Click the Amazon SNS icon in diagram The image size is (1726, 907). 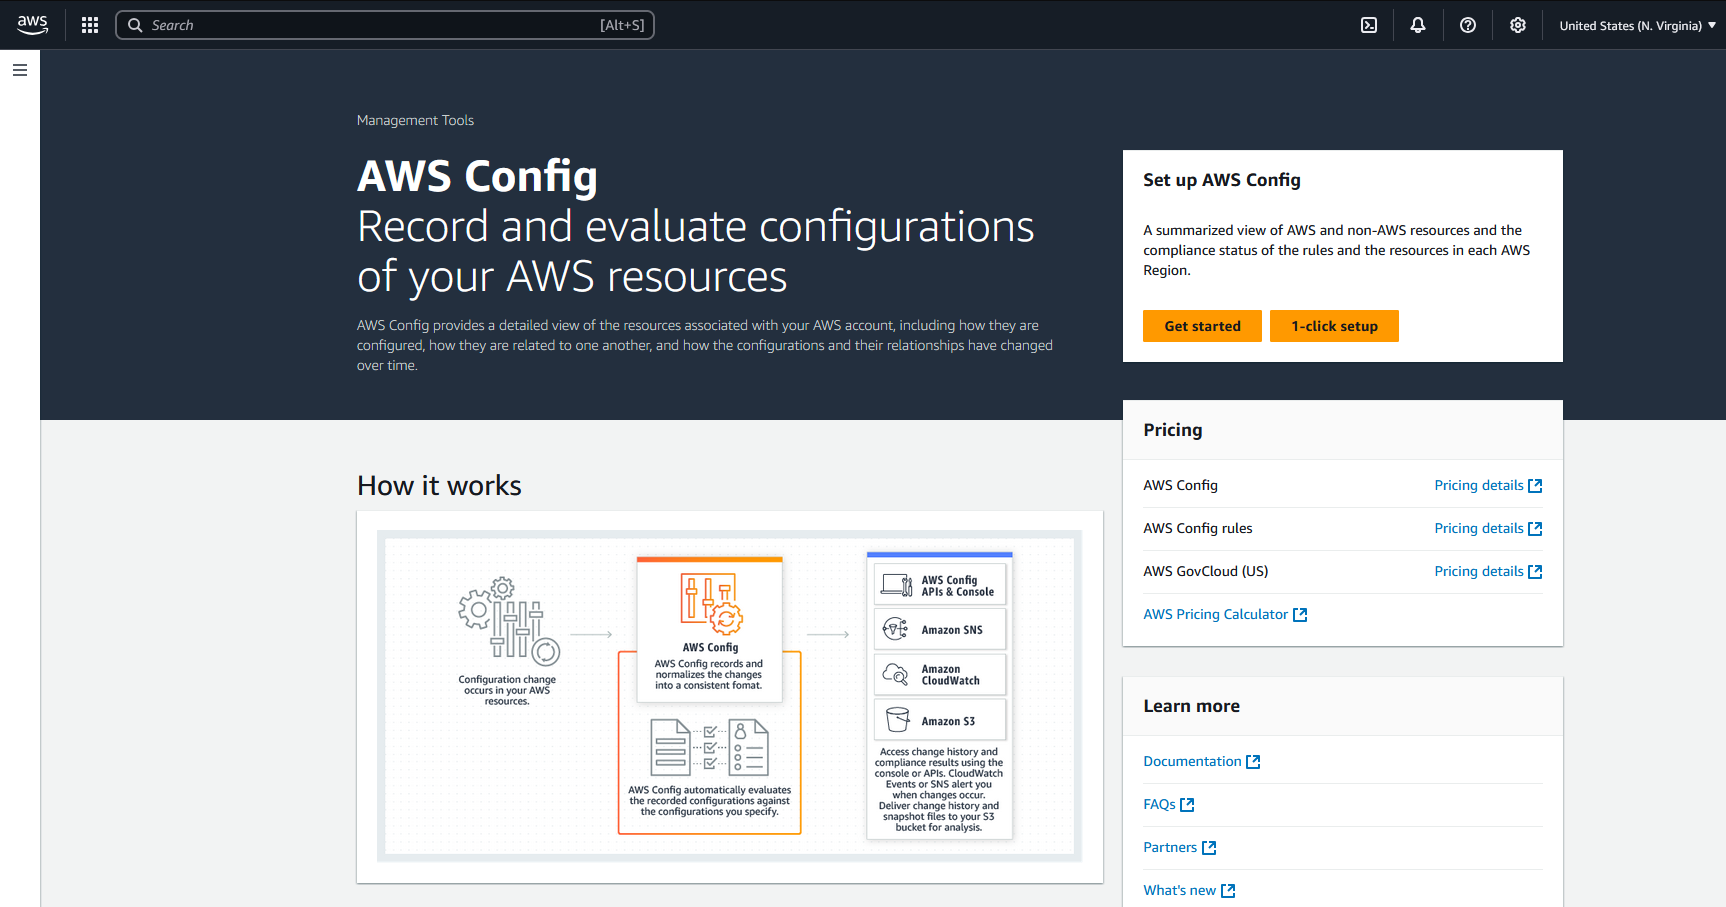[895, 629]
